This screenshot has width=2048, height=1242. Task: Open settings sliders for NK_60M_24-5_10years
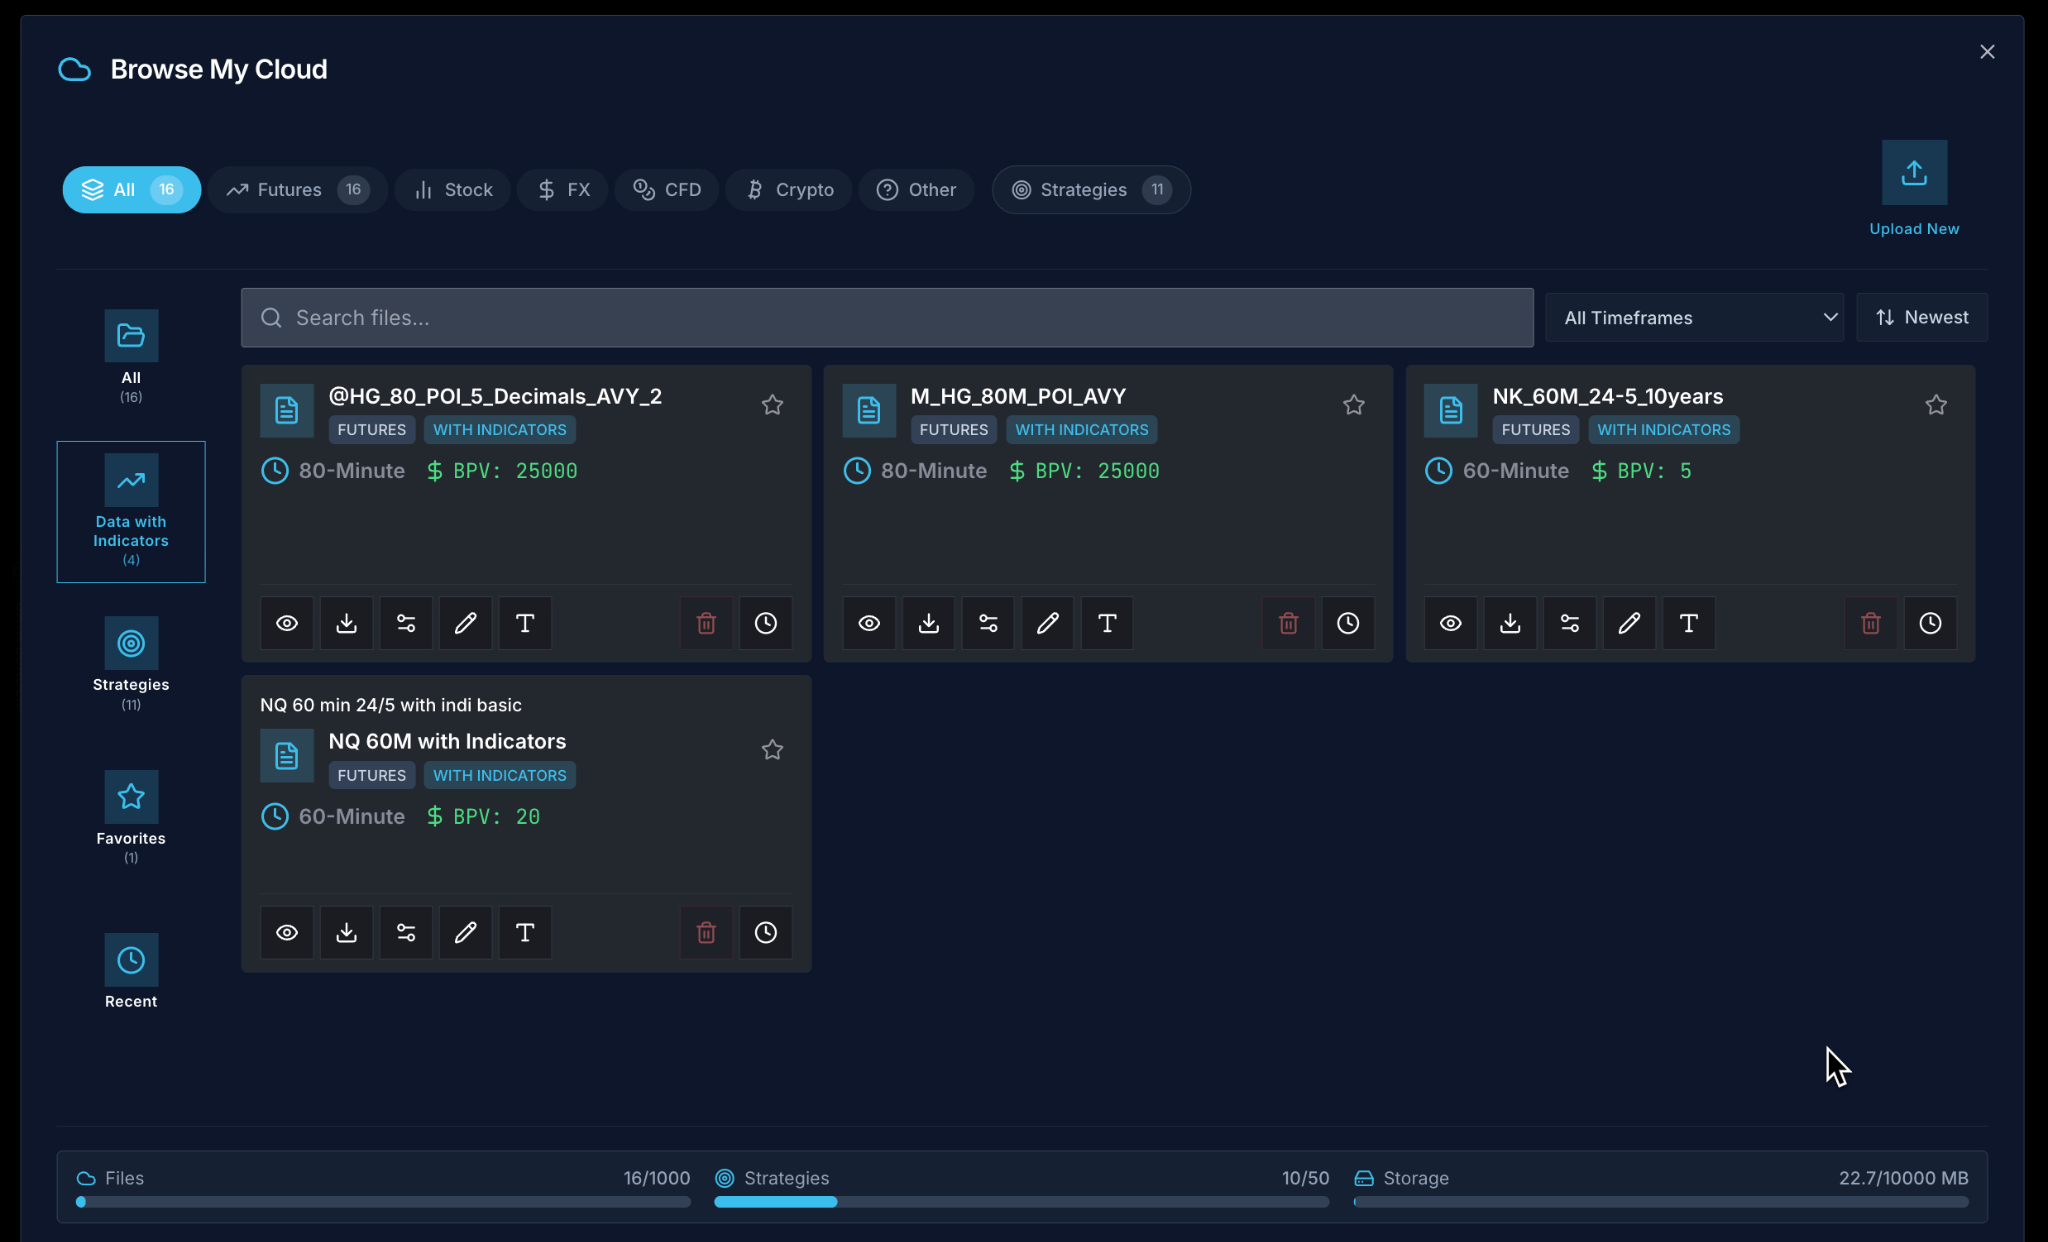1570,623
